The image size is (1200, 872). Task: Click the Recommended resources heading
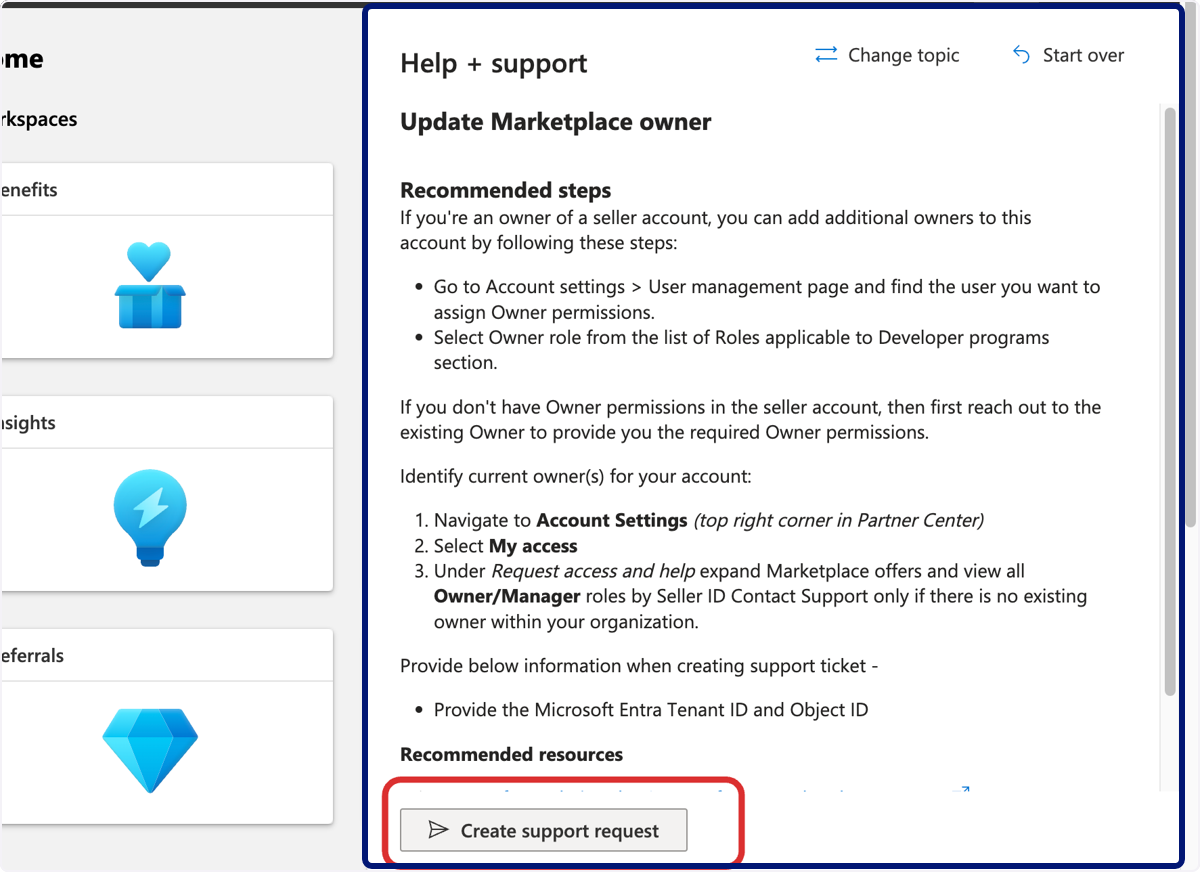[512, 754]
